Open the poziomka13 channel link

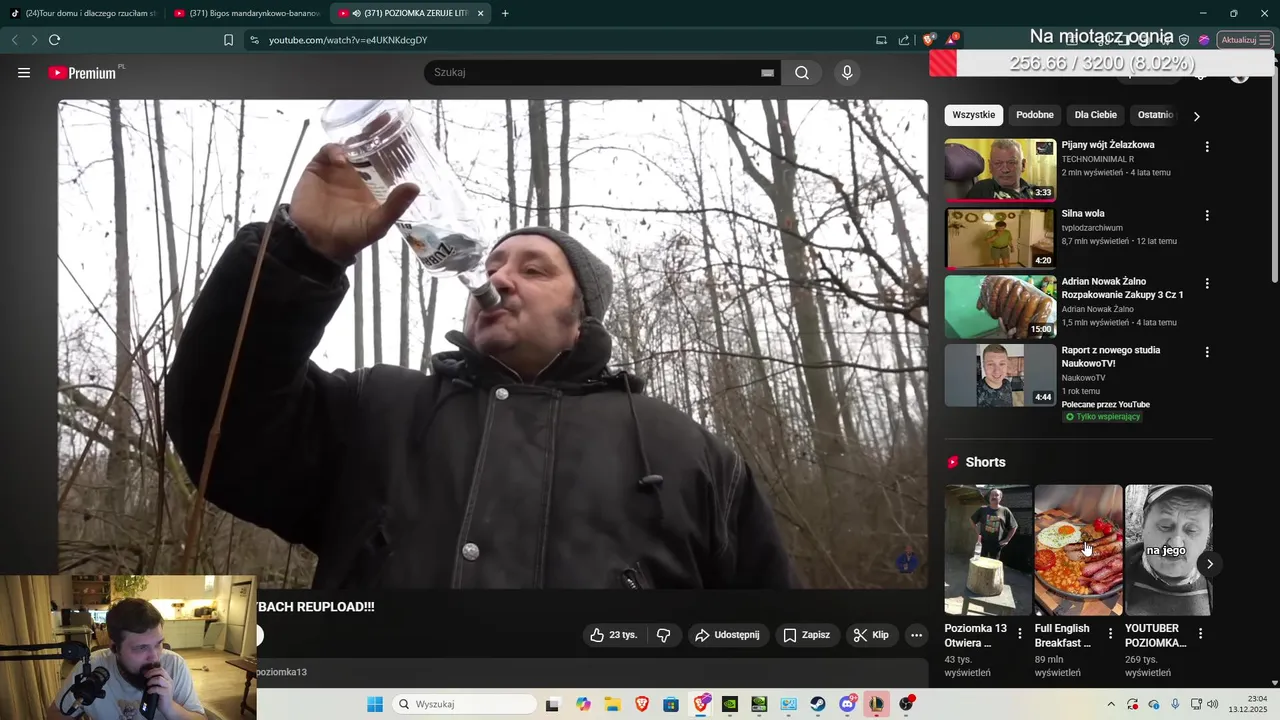click(282, 672)
